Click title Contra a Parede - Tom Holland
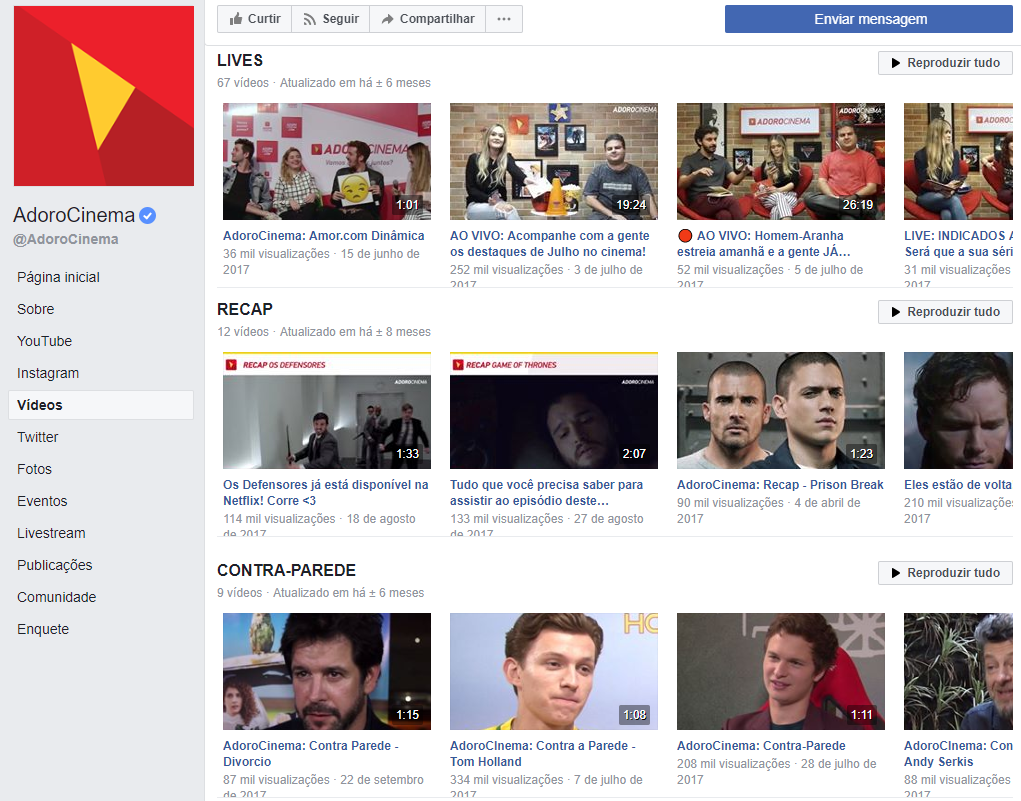 coord(542,753)
